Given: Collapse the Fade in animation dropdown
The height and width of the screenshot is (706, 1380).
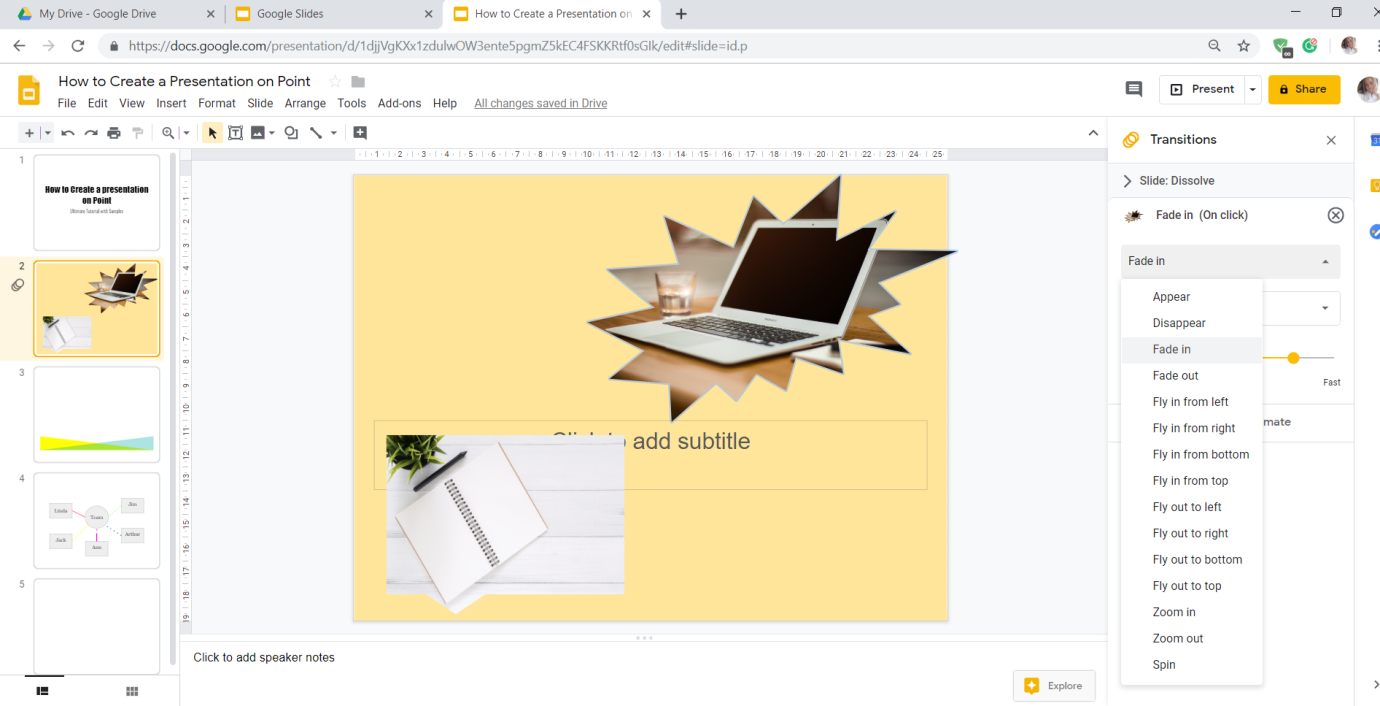Looking at the screenshot, I should pyautogui.click(x=1325, y=262).
